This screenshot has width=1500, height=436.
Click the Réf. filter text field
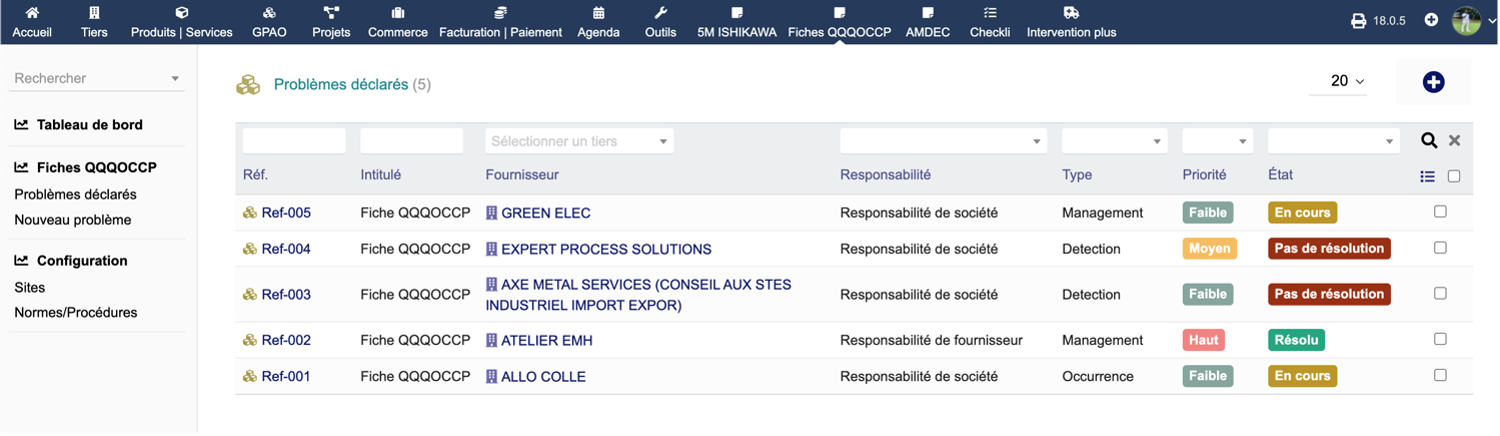click(294, 141)
